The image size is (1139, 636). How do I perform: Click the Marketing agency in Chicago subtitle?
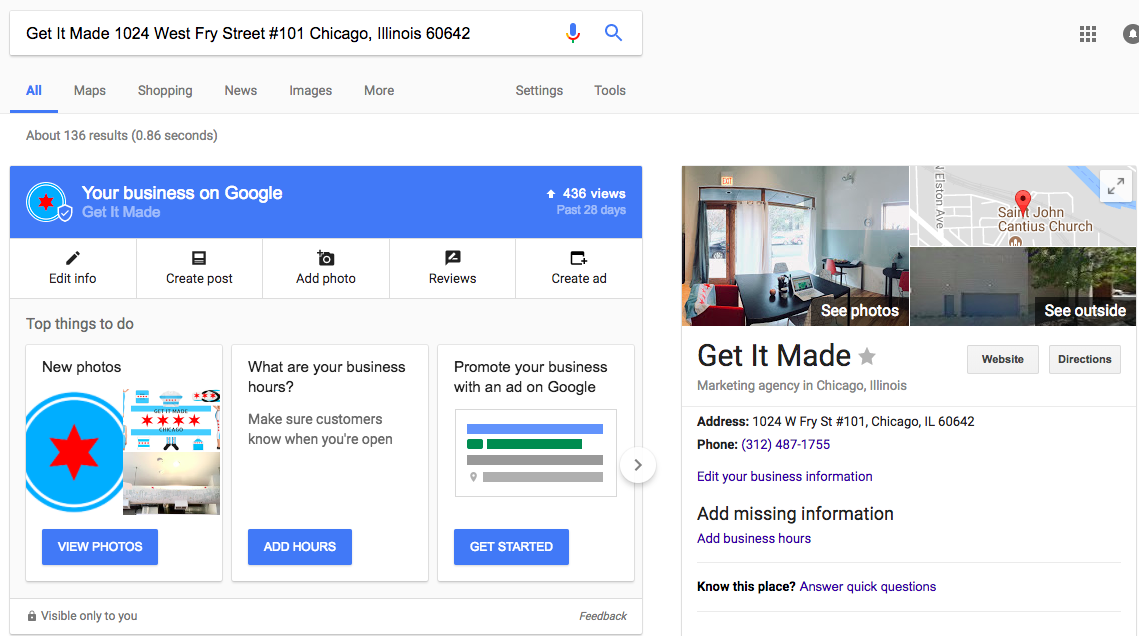click(x=802, y=386)
